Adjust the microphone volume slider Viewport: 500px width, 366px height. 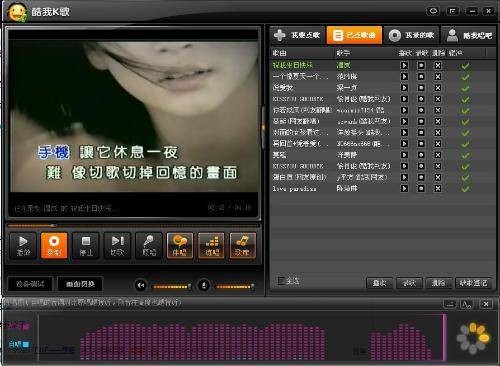click(235, 286)
